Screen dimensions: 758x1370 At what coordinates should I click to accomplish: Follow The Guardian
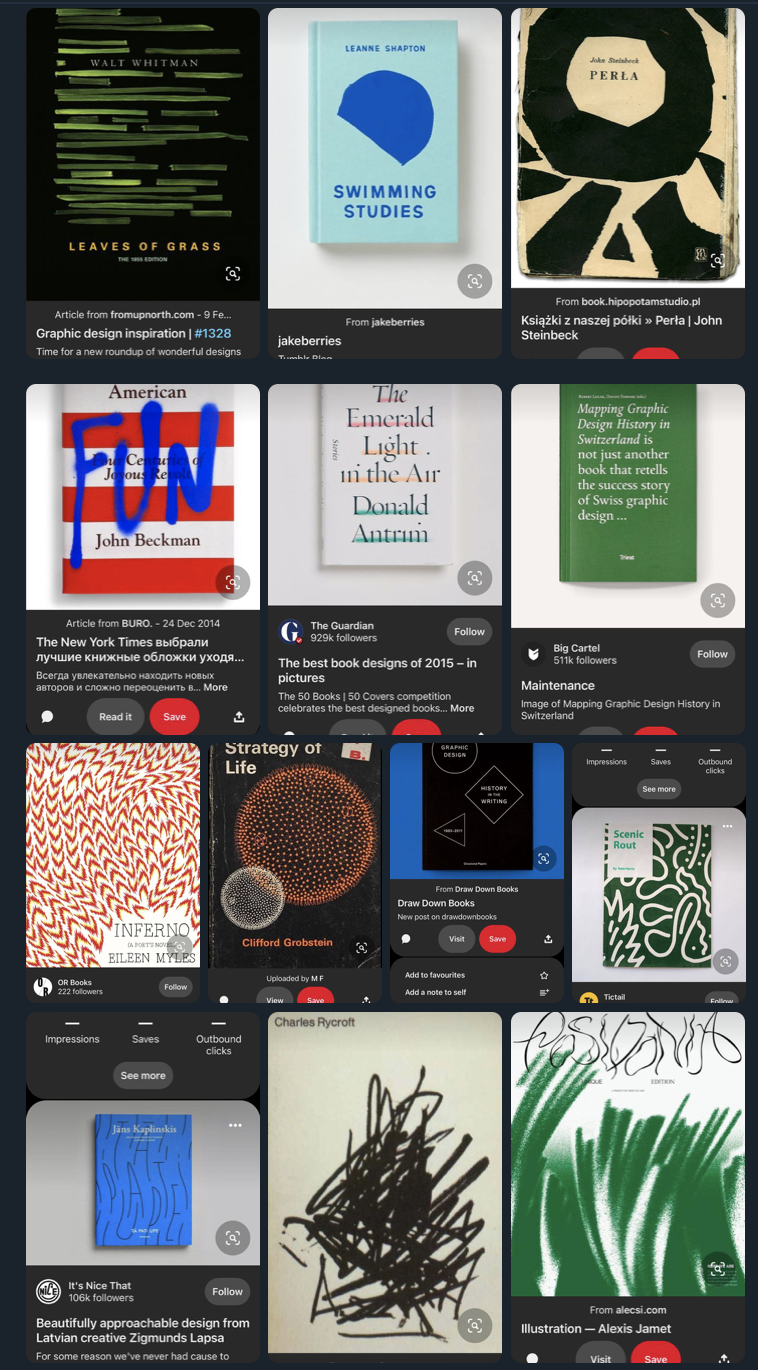click(469, 631)
